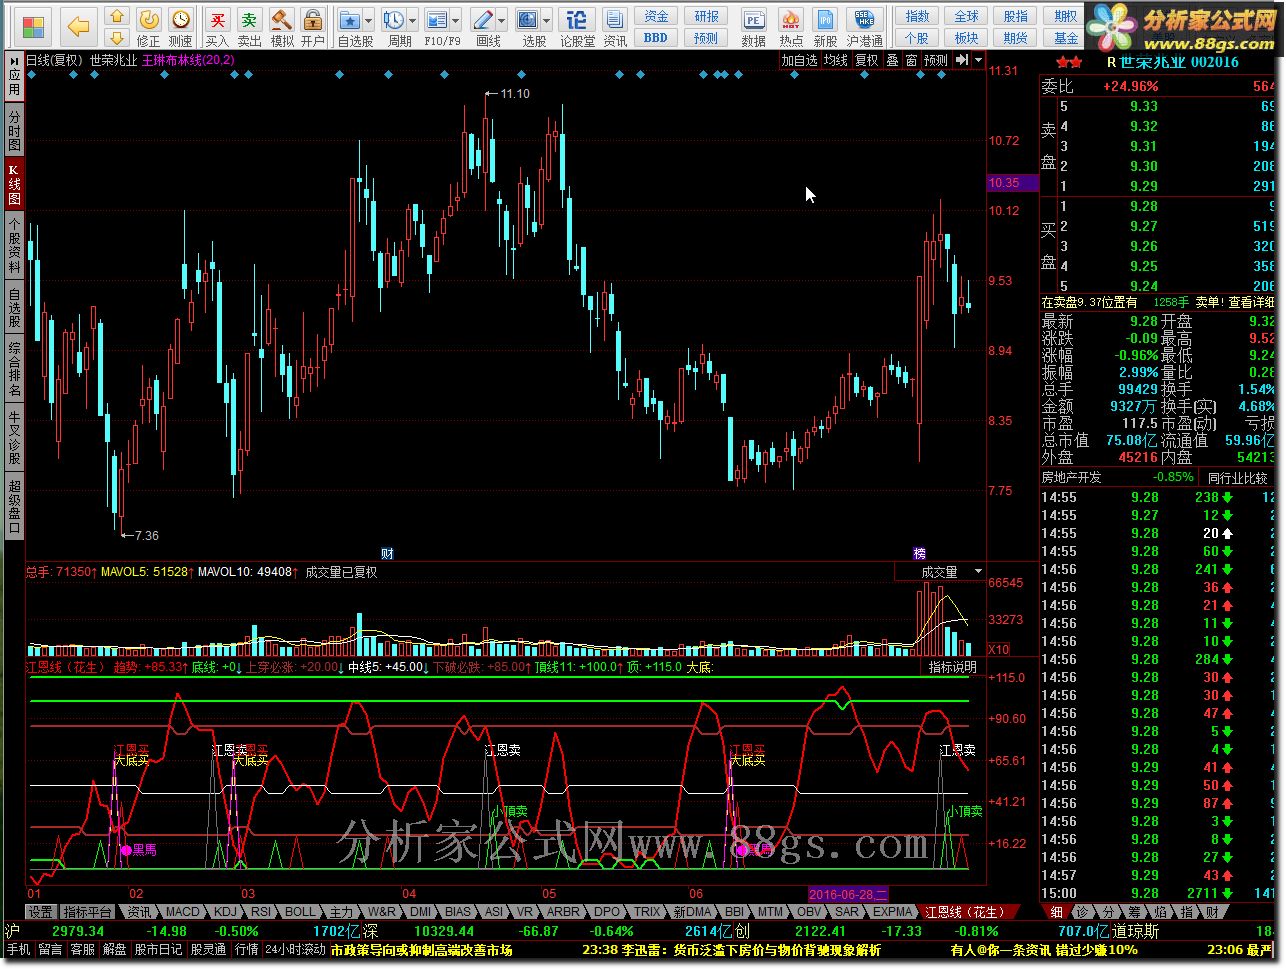
Task: Open the 开户 account opening icon
Action: pyautogui.click(x=313, y=27)
